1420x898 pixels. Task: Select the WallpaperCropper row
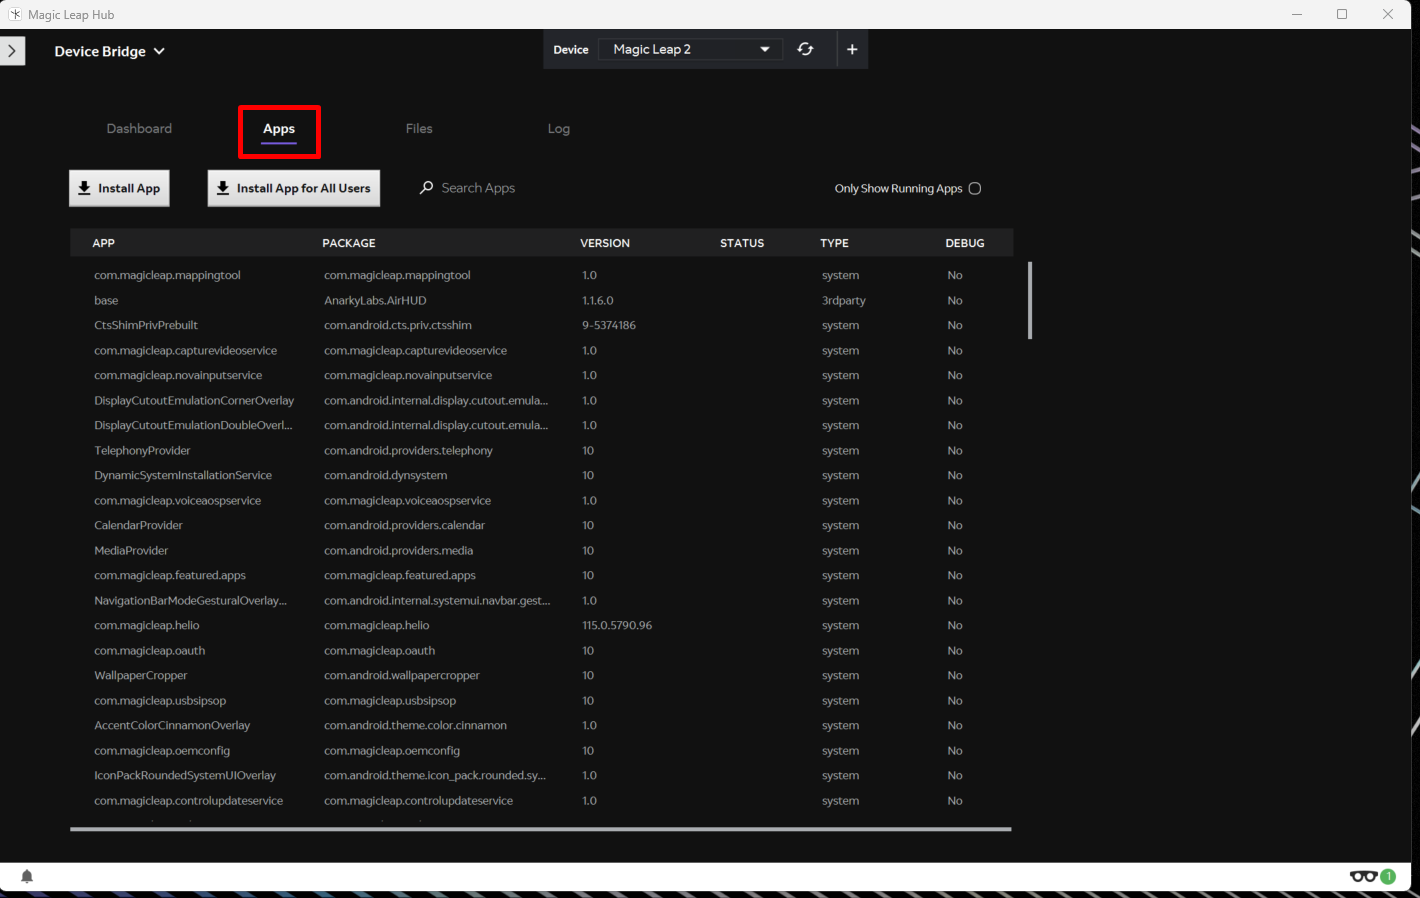click(x=541, y=675)
